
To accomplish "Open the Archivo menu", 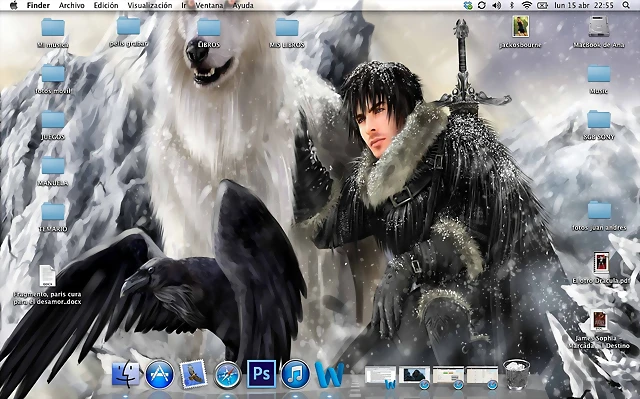I will coord(71,5).
